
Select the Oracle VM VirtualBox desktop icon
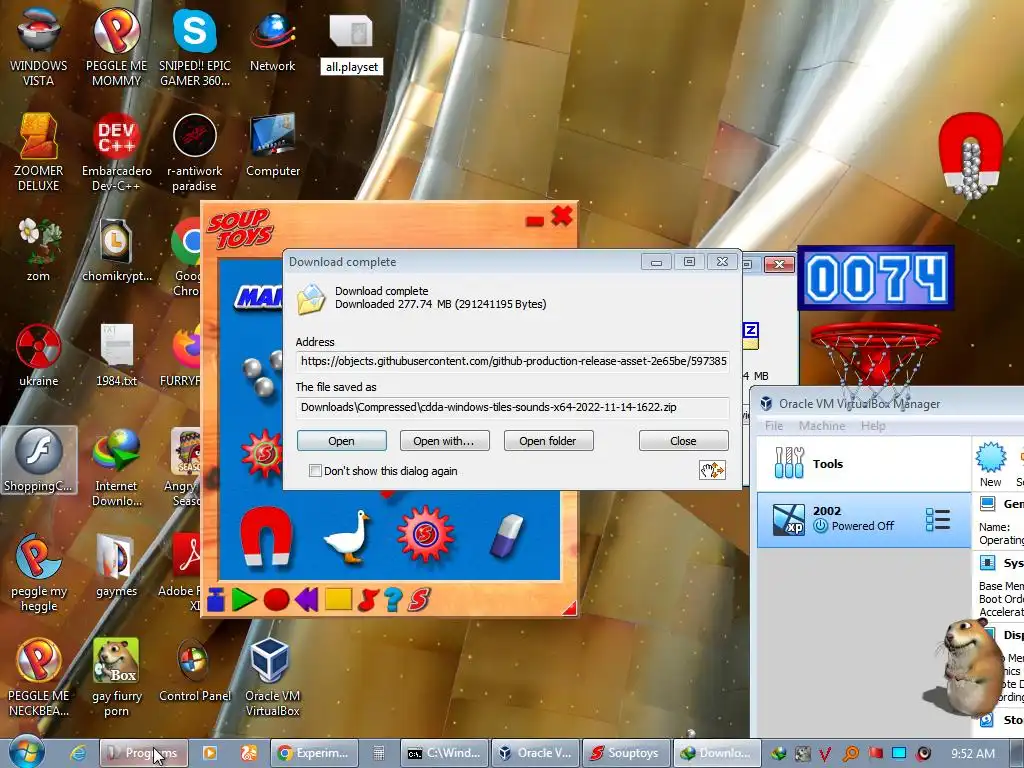tap(272, 677)
